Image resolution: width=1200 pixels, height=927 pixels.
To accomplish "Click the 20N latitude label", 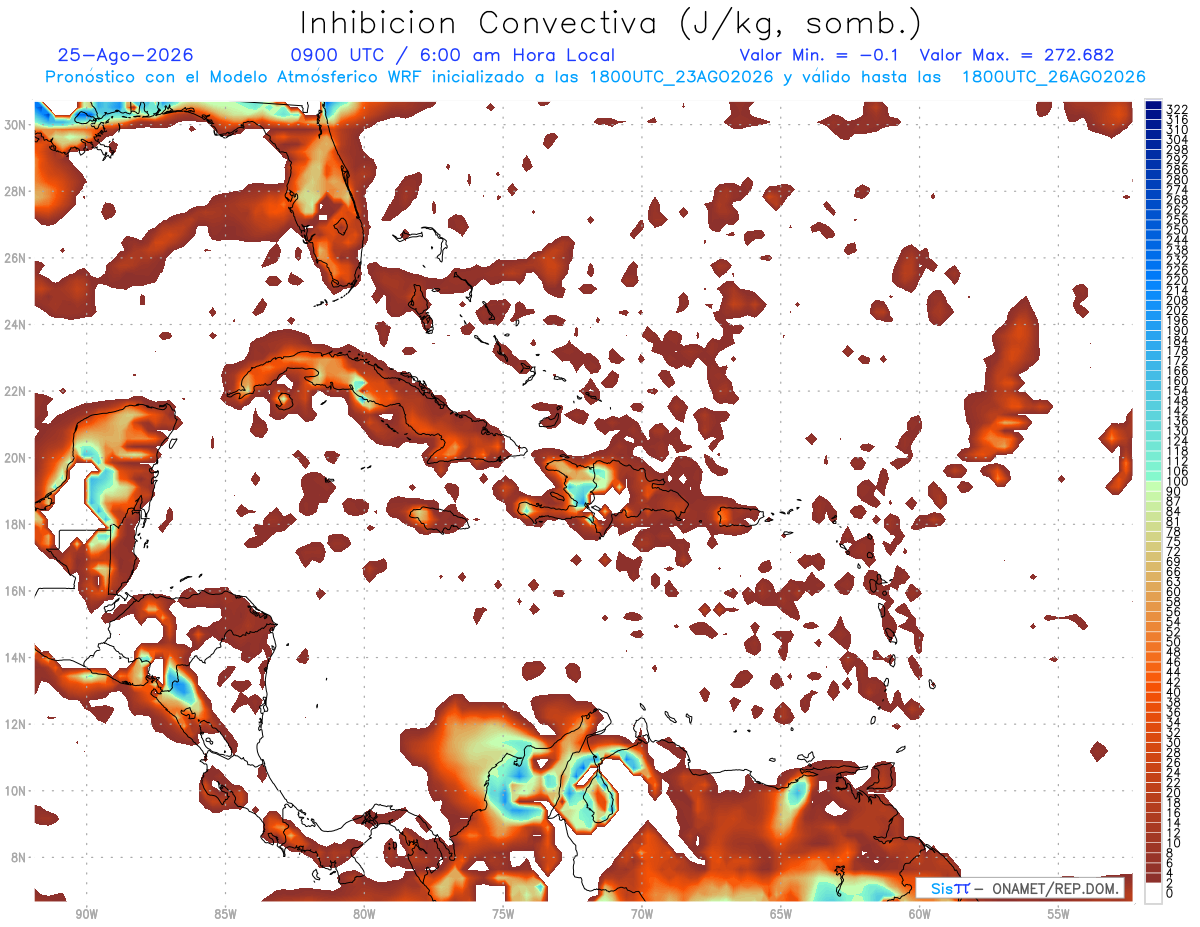I will click(15, 458).
